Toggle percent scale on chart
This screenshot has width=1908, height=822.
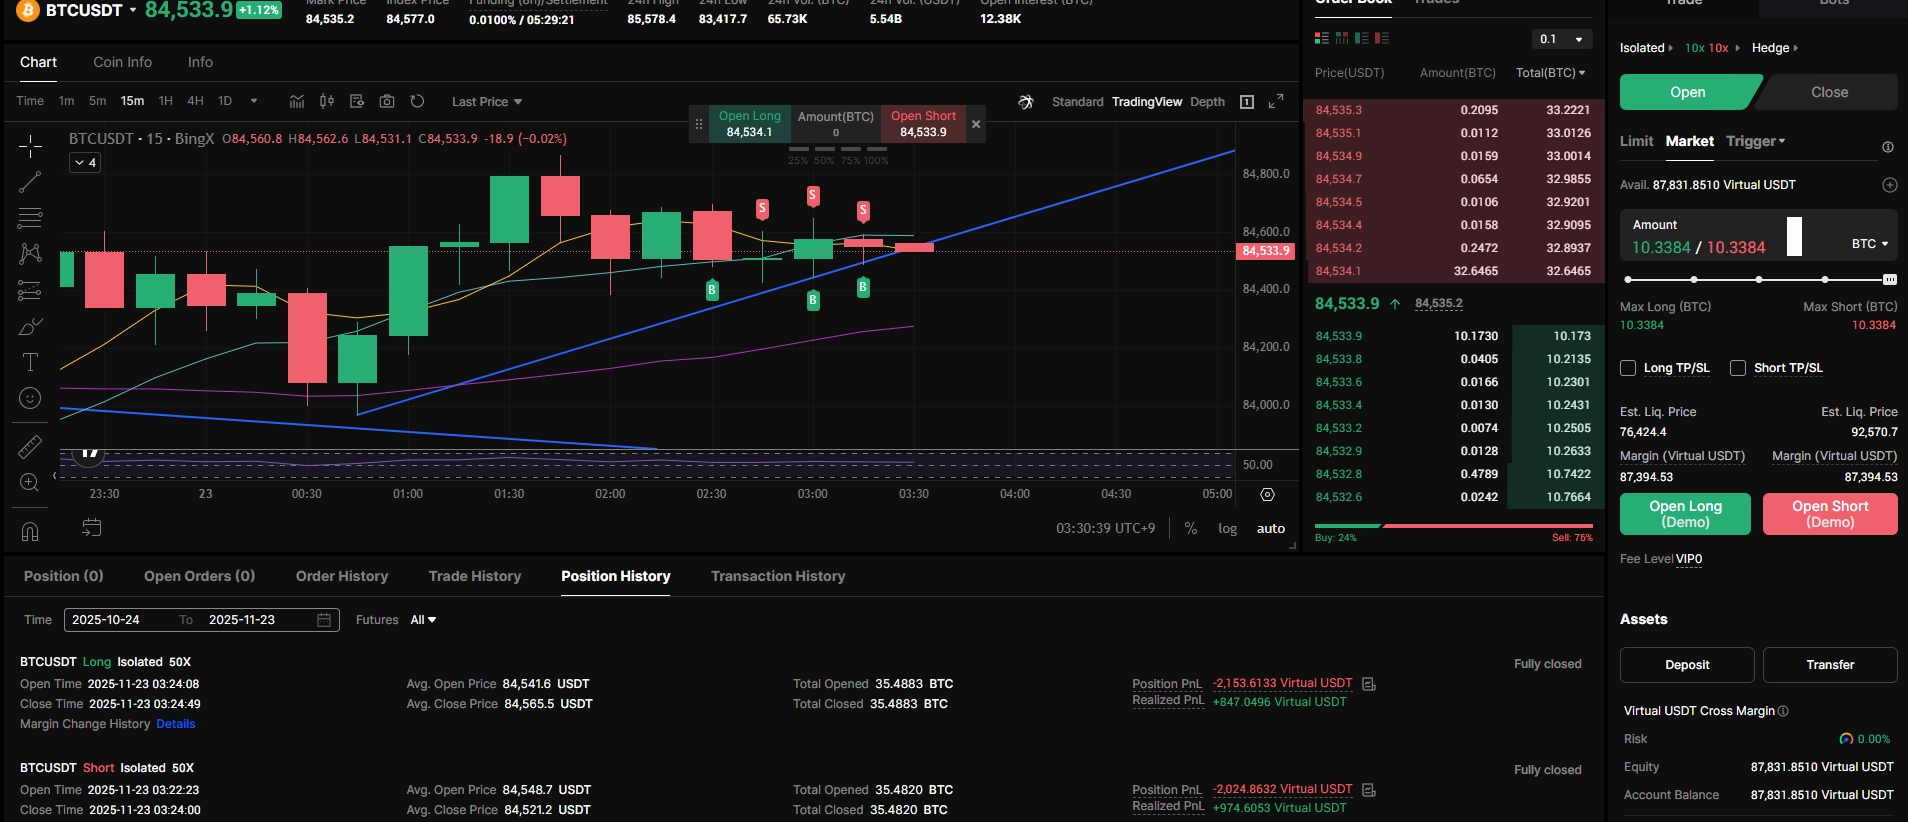(x=1191, y=528)
